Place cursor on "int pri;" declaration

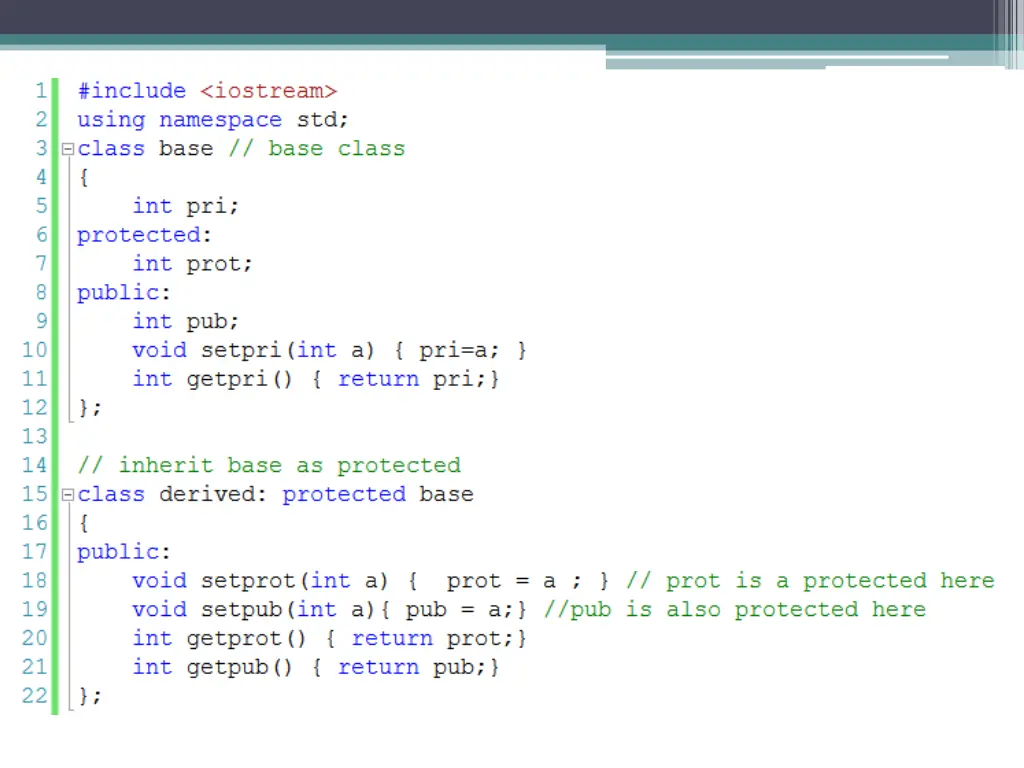186,206
